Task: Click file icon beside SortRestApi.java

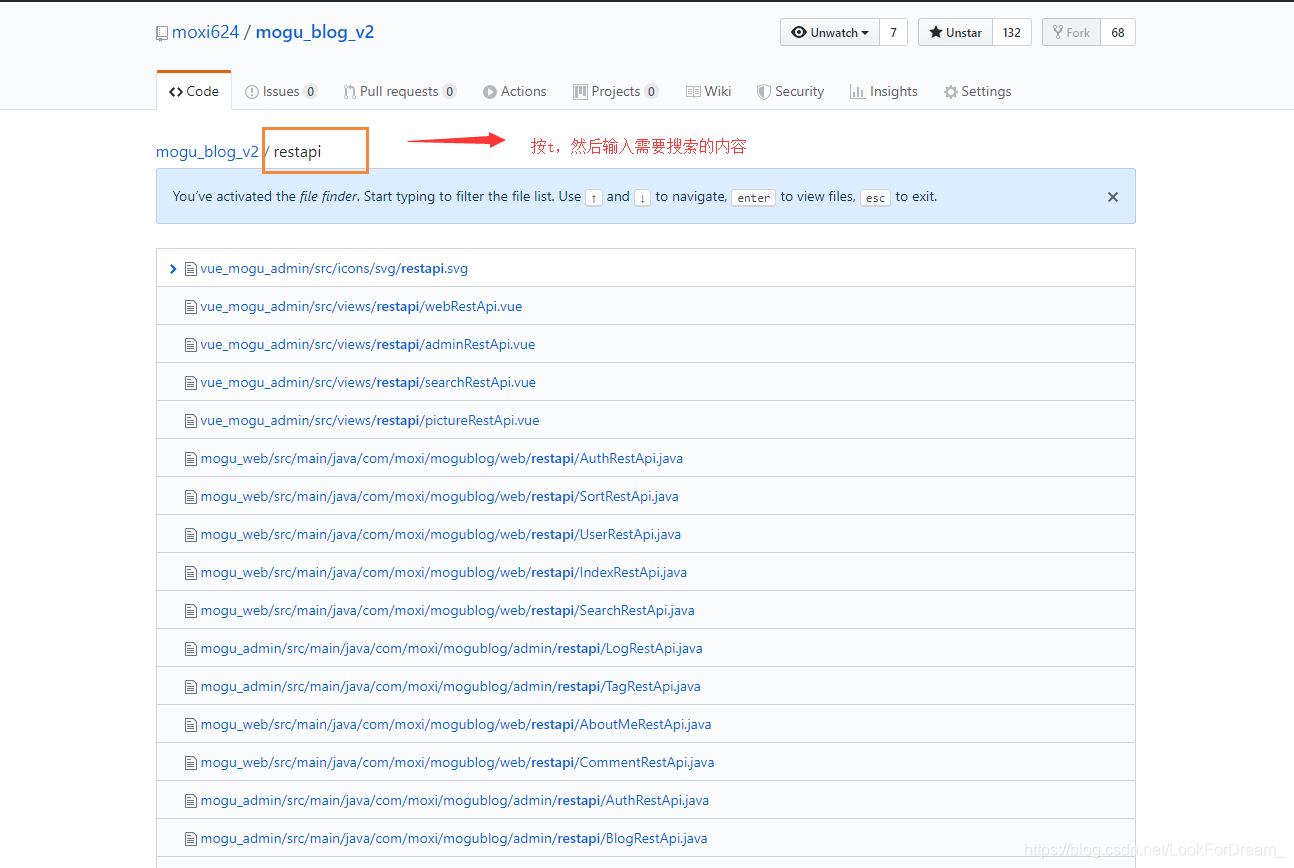Action: pyautogui.click(x=190, y=497)
